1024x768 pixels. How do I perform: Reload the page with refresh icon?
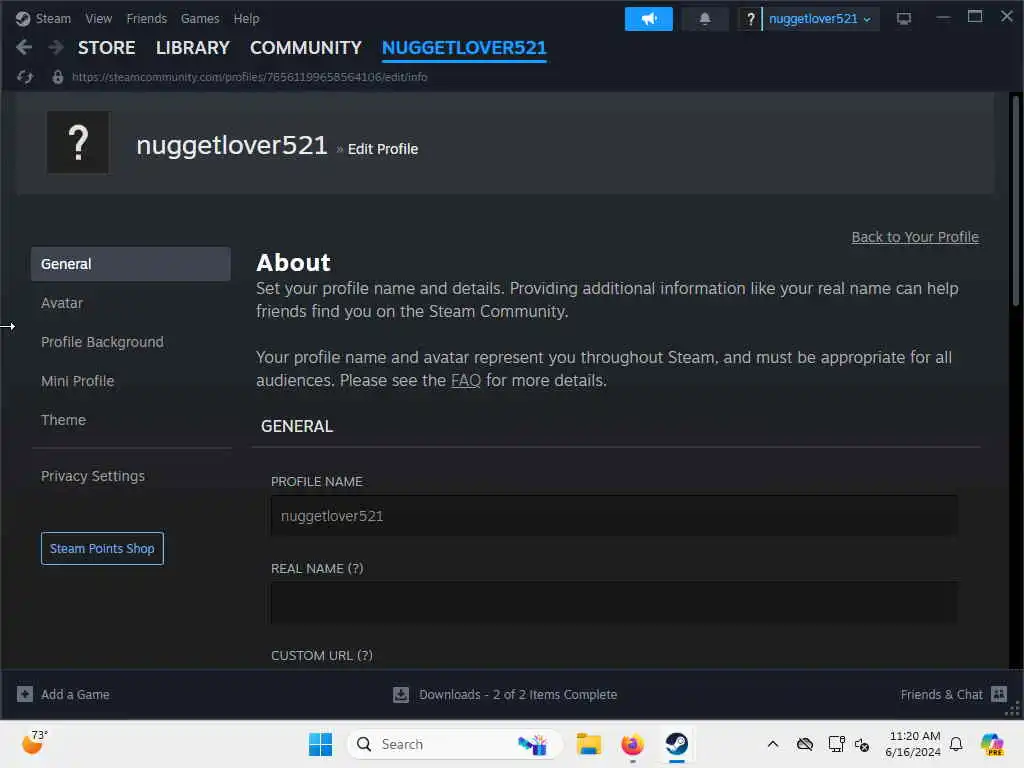pyautogui.click(x=25, y=77)
